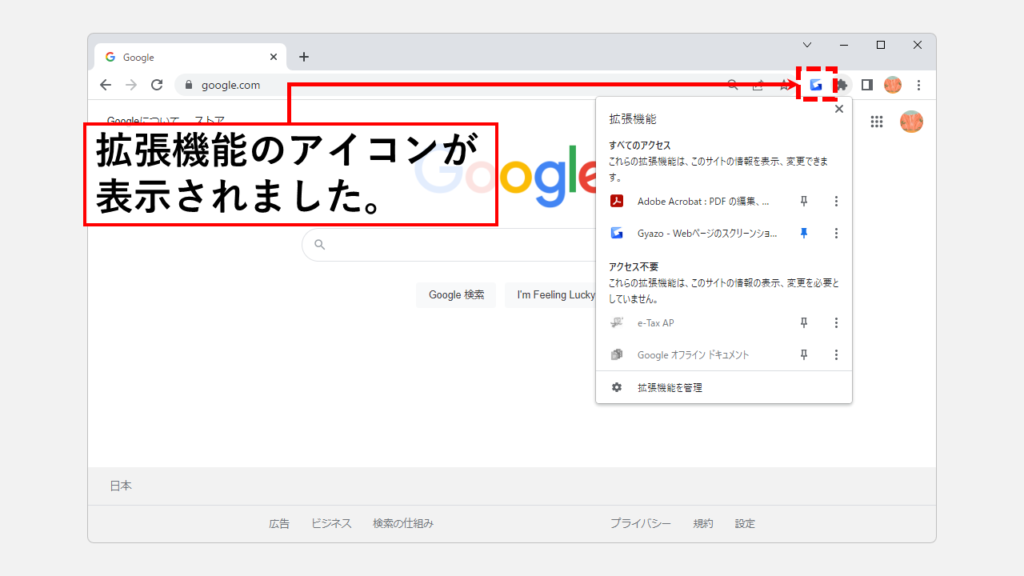This screenshot has height=576, width=1024.
Task: Open more options for Gyazo extension
Action: pyautogui.click(x=836, y=233)
